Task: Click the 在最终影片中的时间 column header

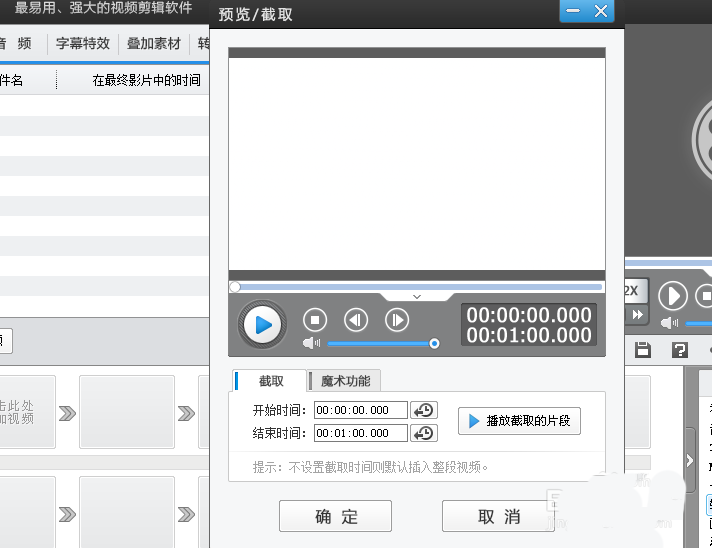Action: (x=146, y=80)
